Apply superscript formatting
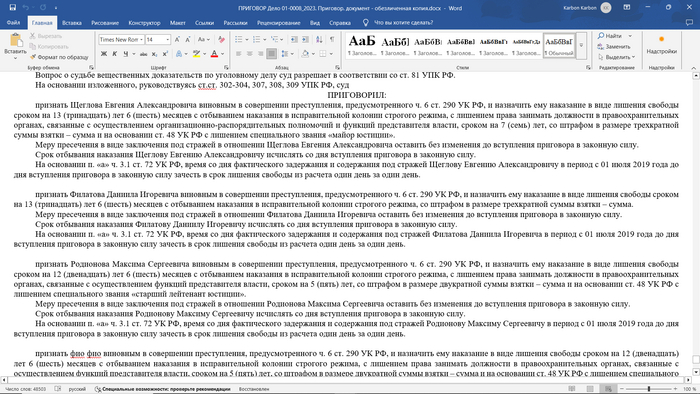Viewport: 700px width, 394px height. [165, 54]
